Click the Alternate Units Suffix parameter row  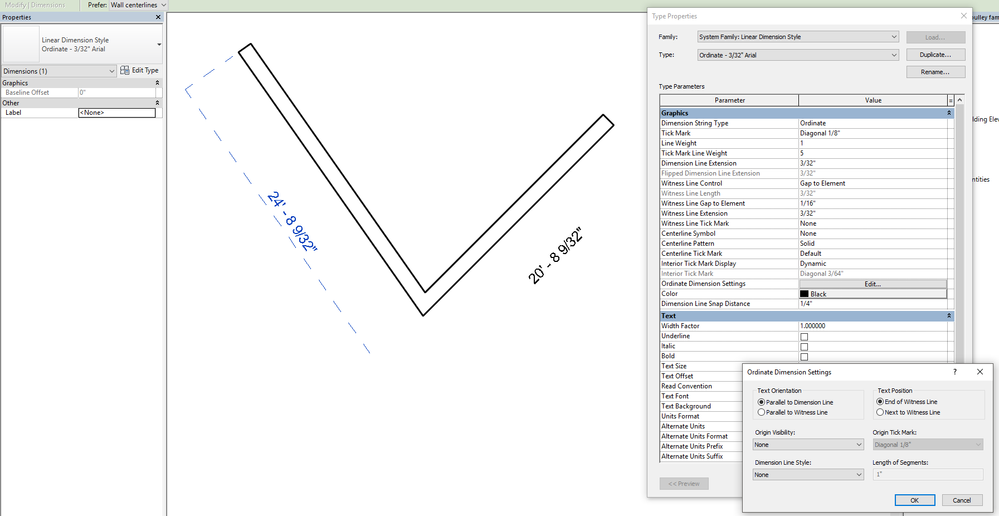point(701,457)
